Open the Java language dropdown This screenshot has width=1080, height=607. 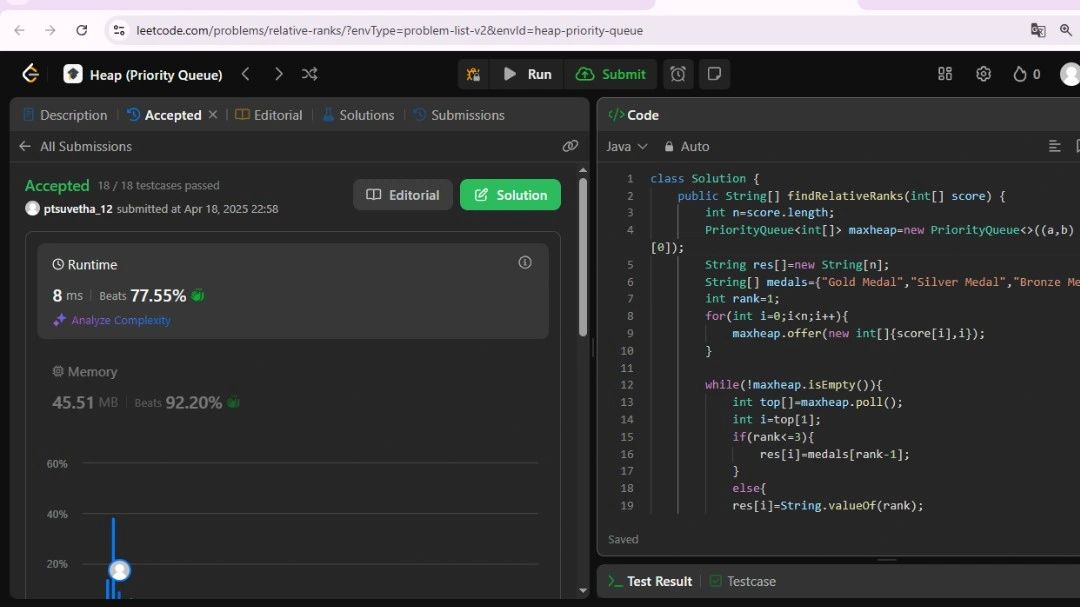(x=627, y=146)
